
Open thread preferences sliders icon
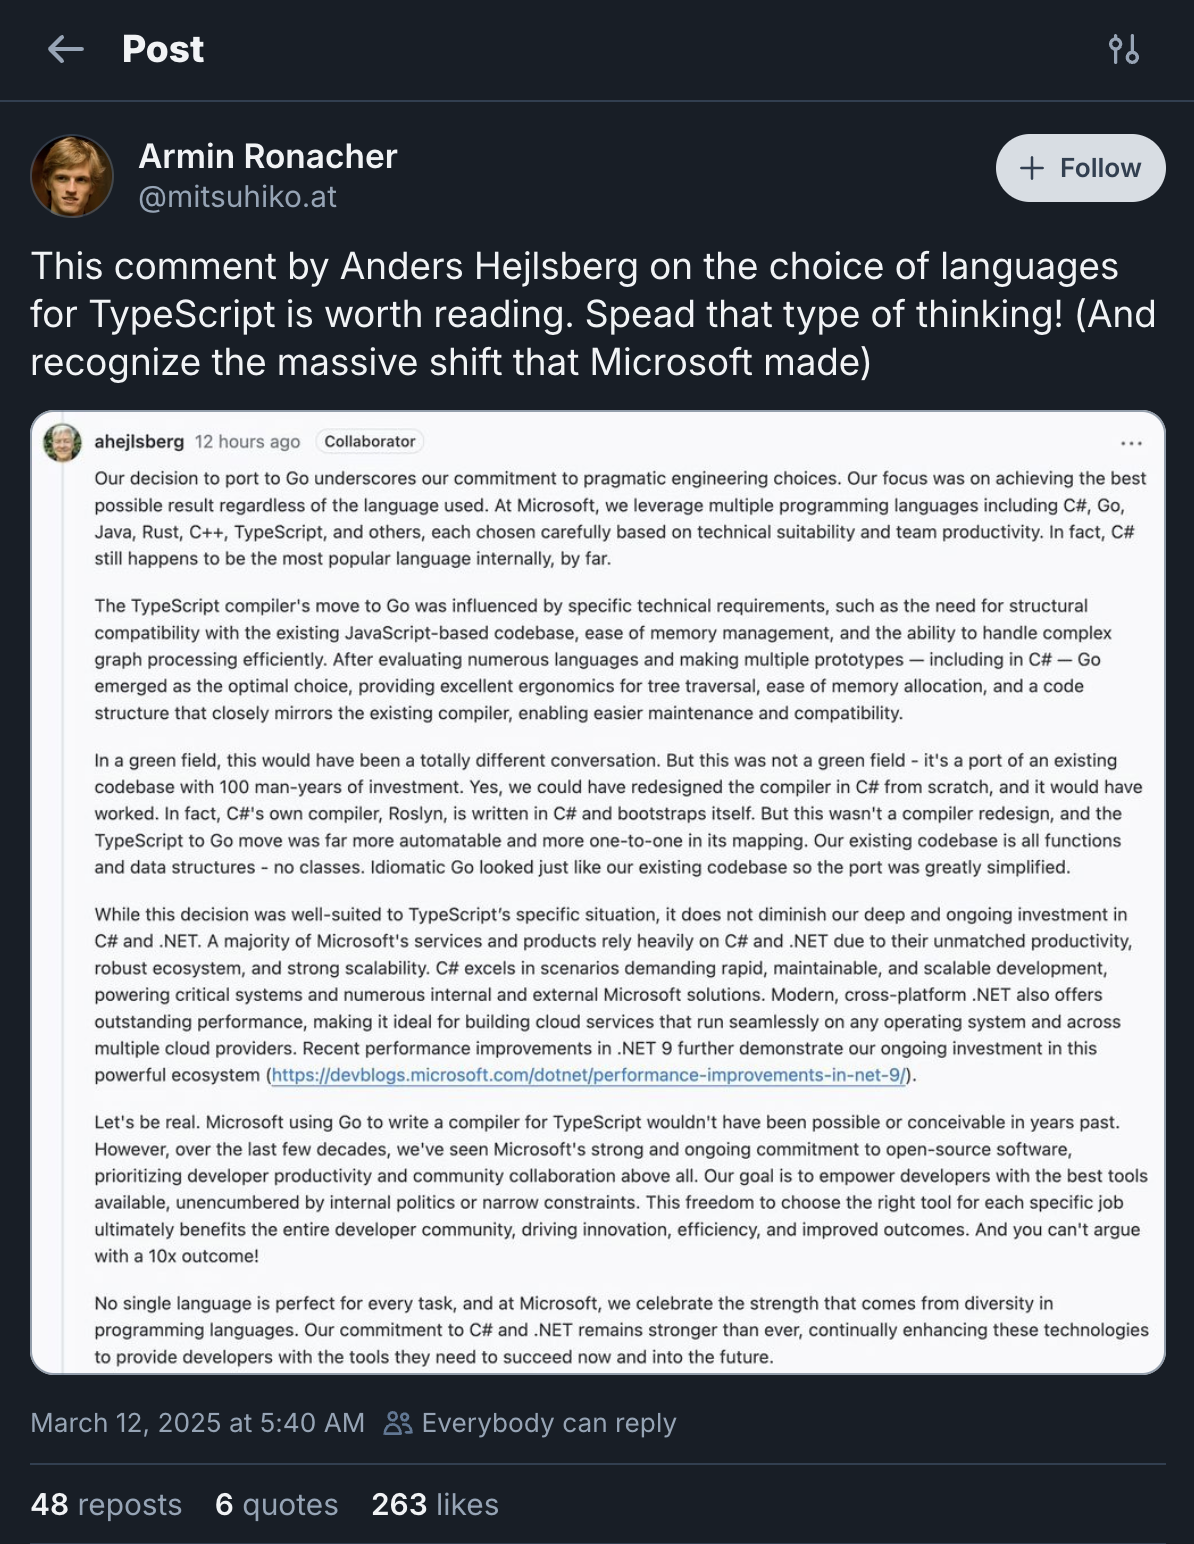click(1124, 49)
